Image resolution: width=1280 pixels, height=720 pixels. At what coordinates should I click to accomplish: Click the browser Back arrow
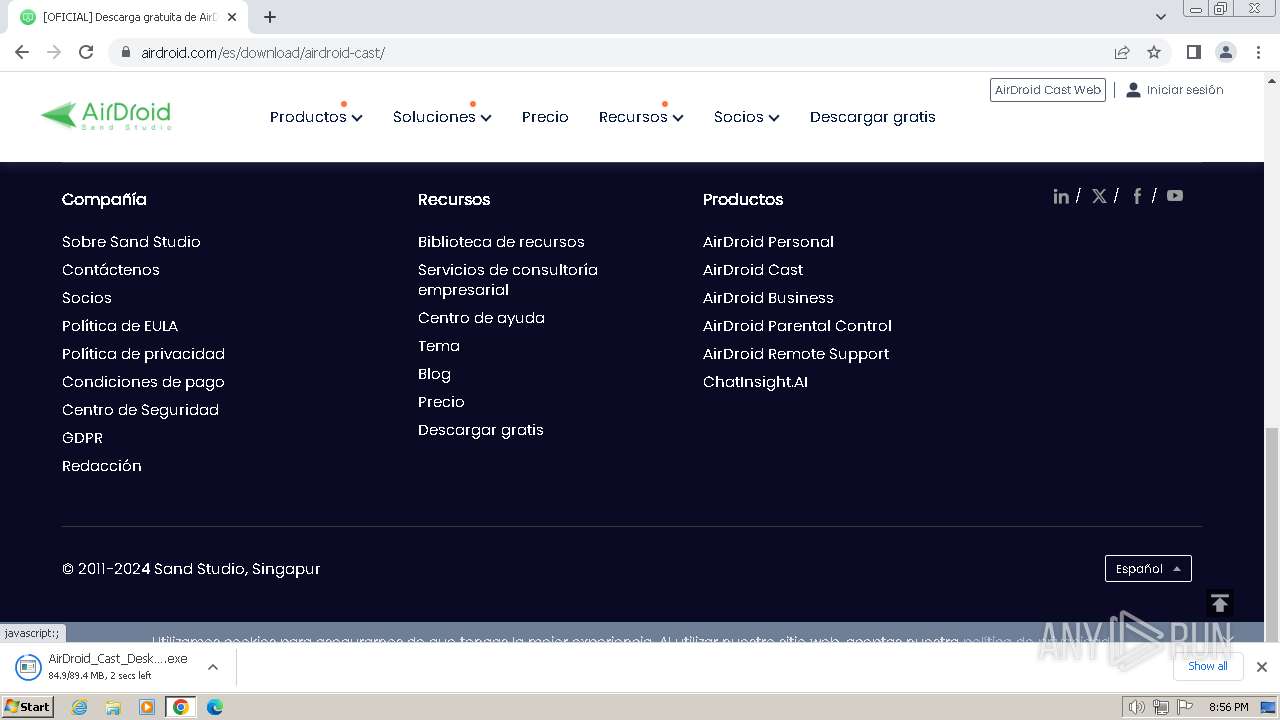pyautogui.click(x=22, y=52)
